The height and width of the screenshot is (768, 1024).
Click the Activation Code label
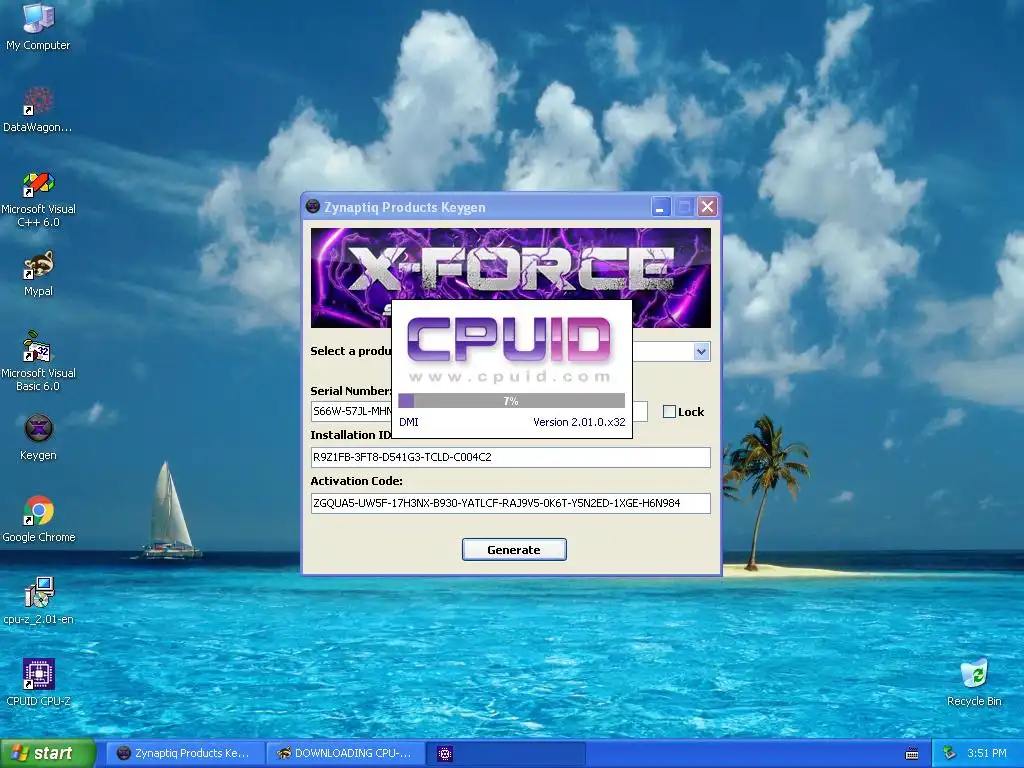pos(357,481)
